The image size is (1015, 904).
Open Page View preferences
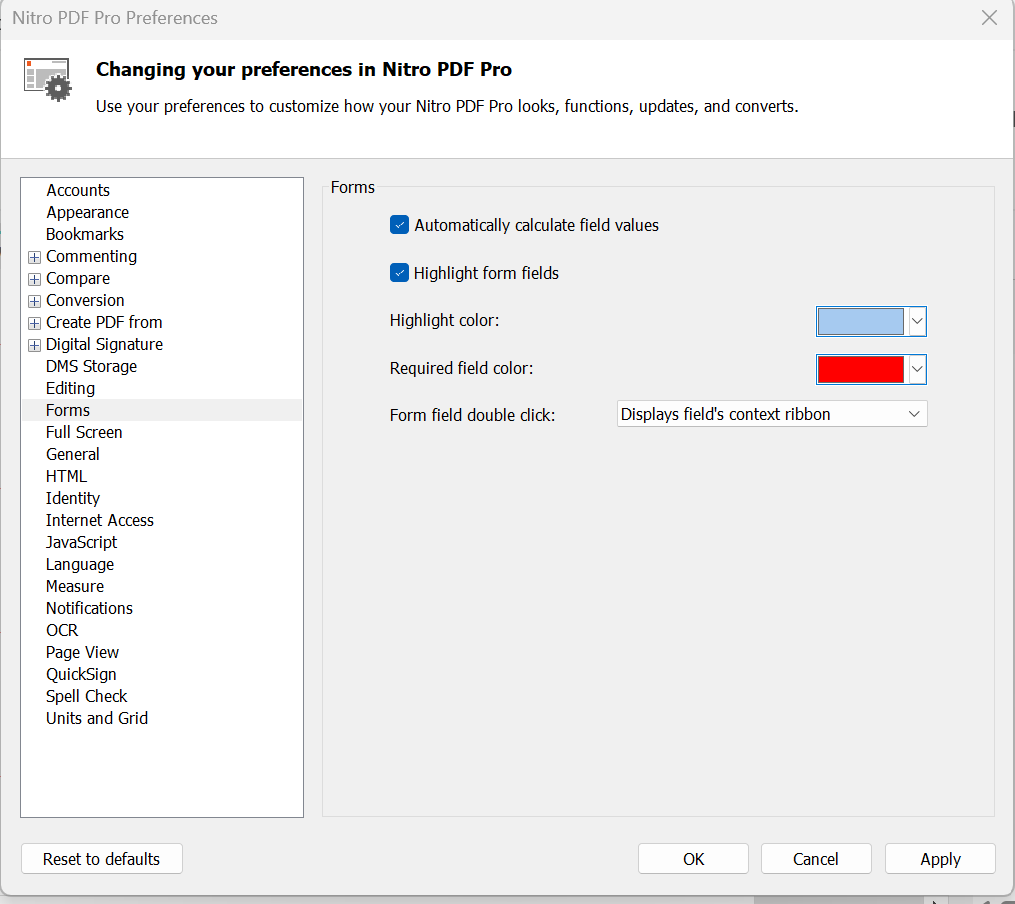click(x=82, y=652)
